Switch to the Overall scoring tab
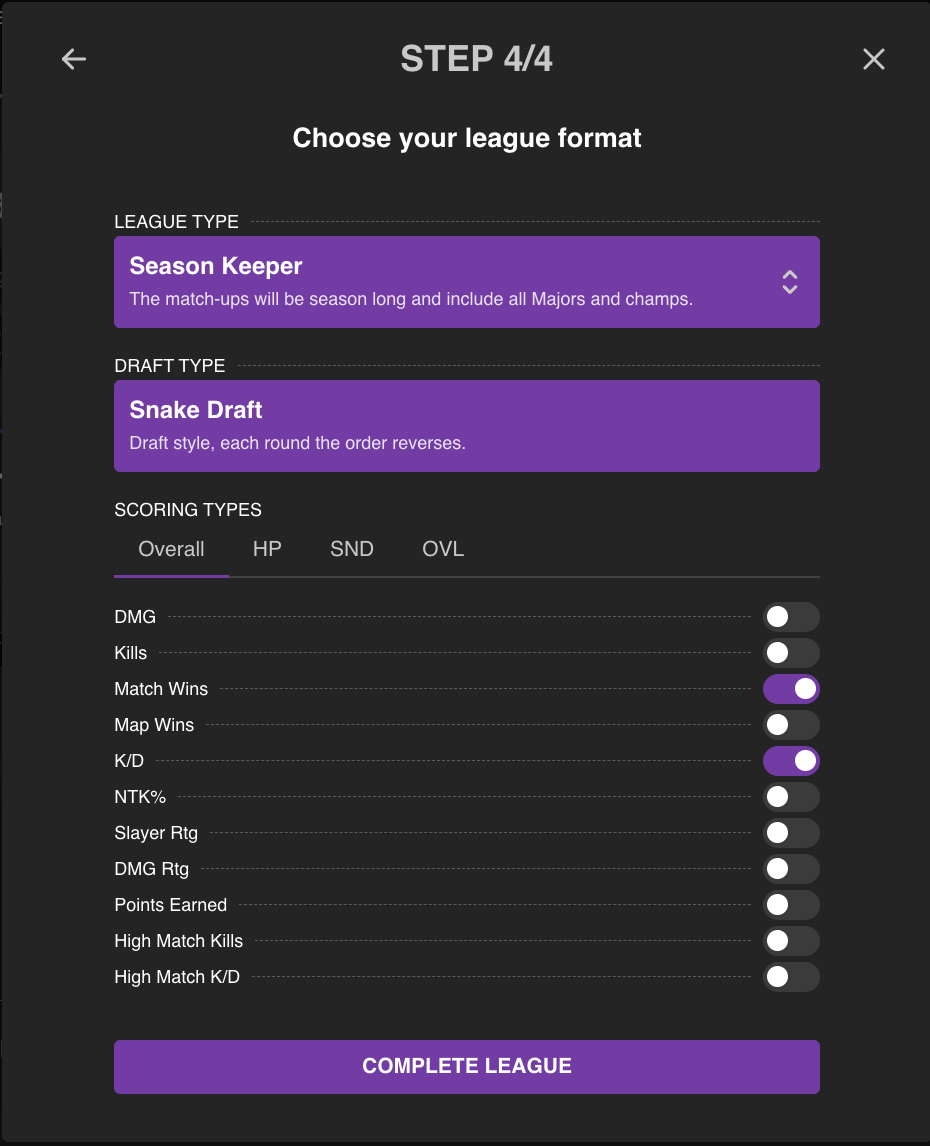This screenshot has height=1146, width=930. [x=171, y=549]
